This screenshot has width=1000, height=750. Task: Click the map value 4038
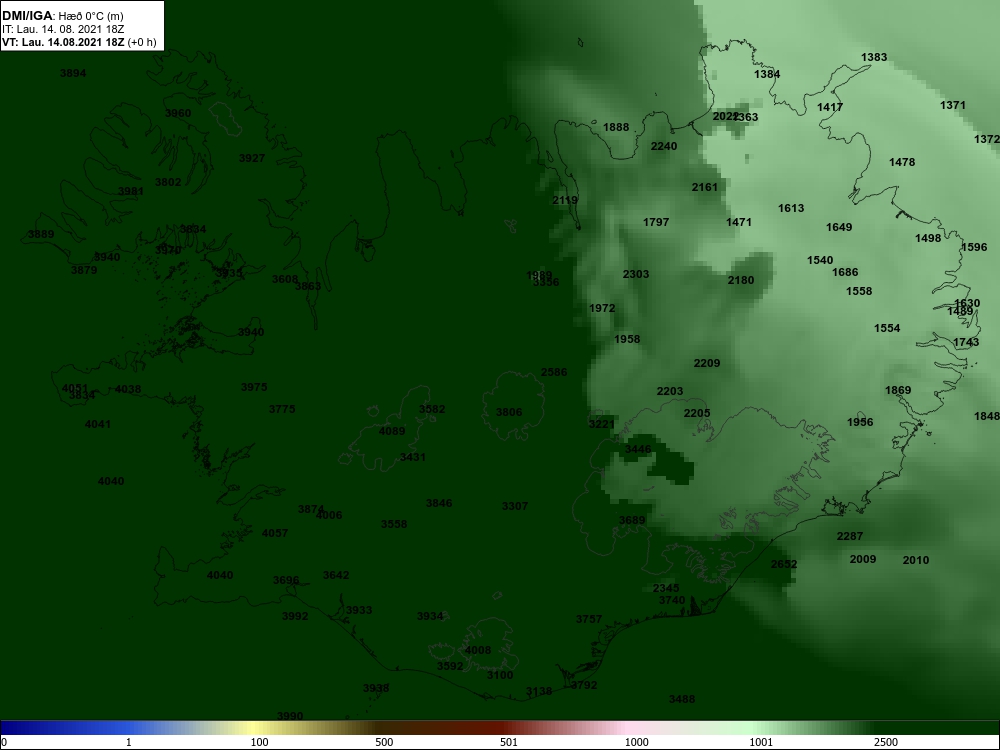(x=128, y=389)
